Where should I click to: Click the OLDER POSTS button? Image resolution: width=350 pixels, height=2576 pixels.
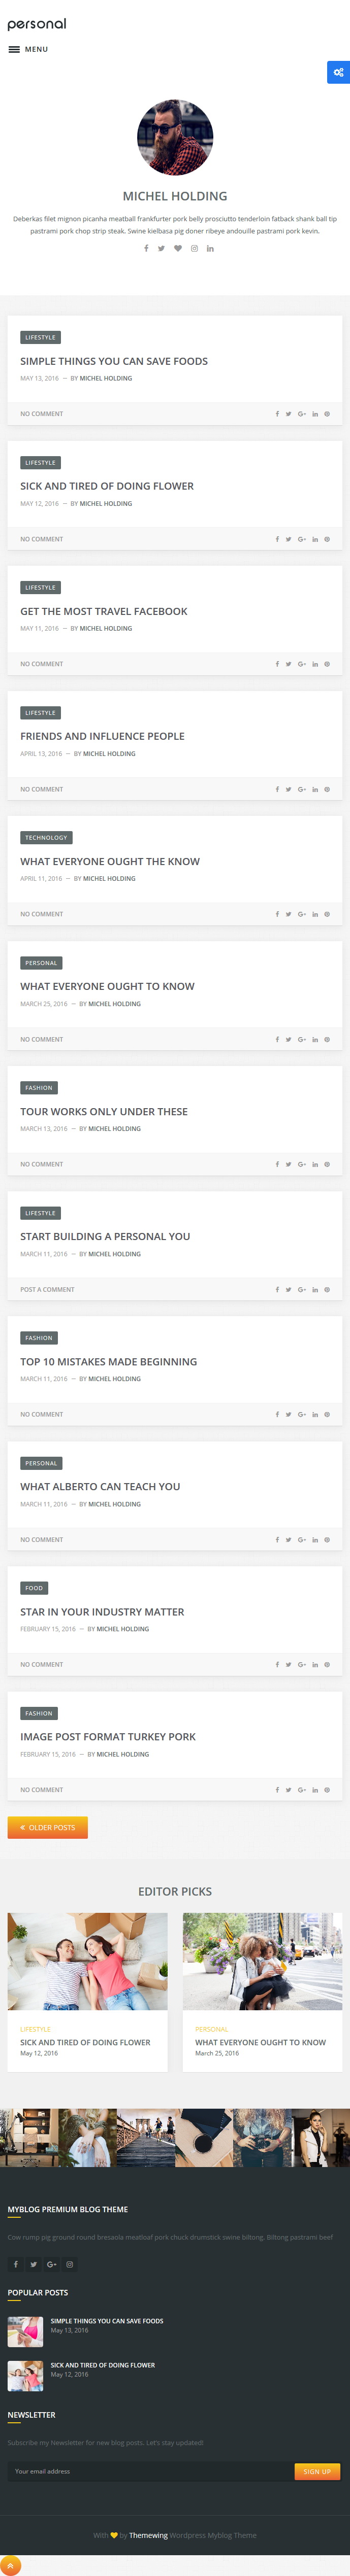(x=47, y=1827)
